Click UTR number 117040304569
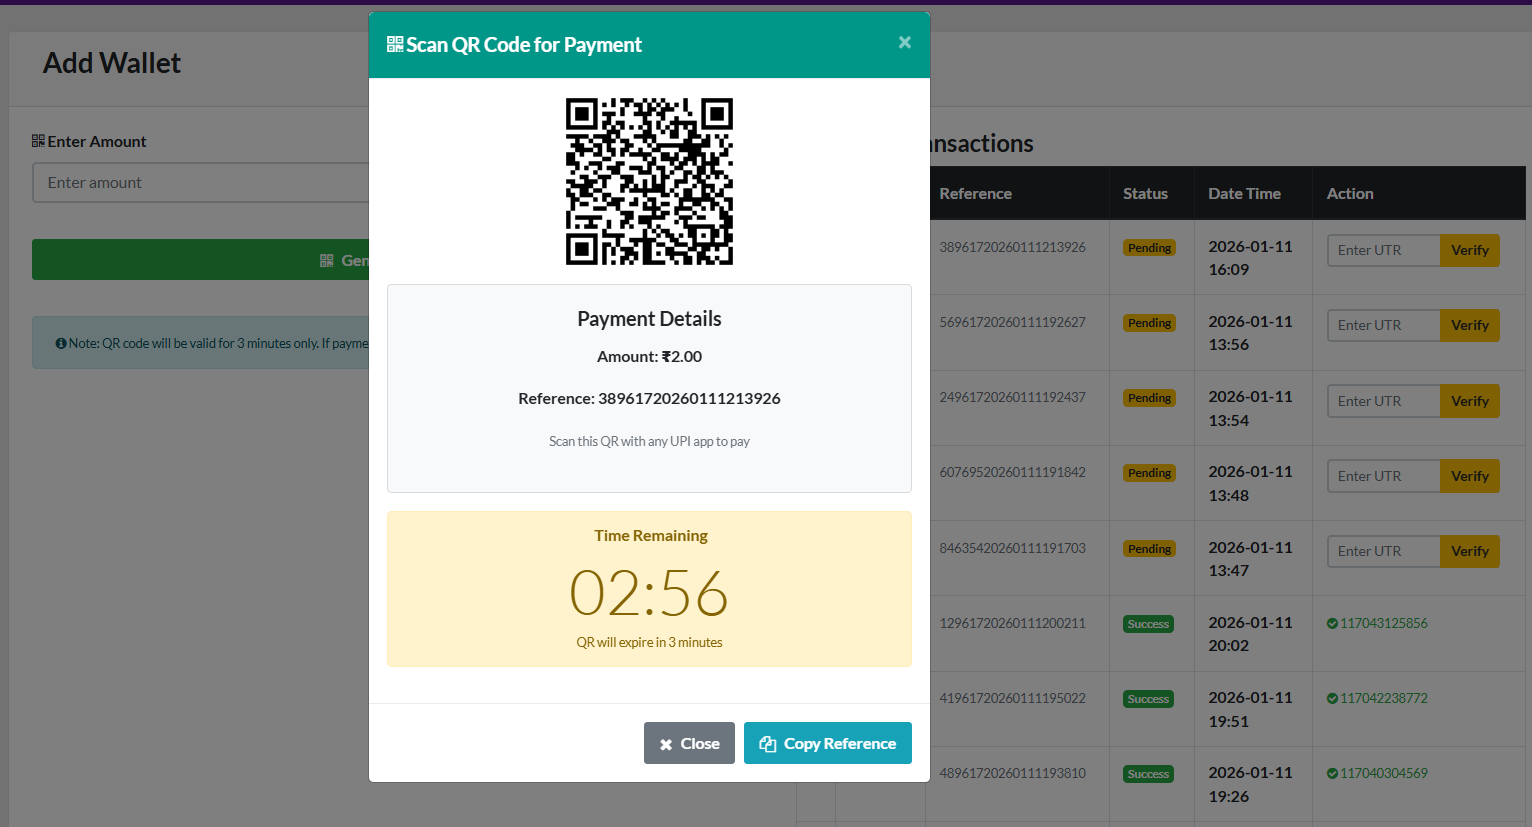 pyautogui.click(x=1384, y=773)
